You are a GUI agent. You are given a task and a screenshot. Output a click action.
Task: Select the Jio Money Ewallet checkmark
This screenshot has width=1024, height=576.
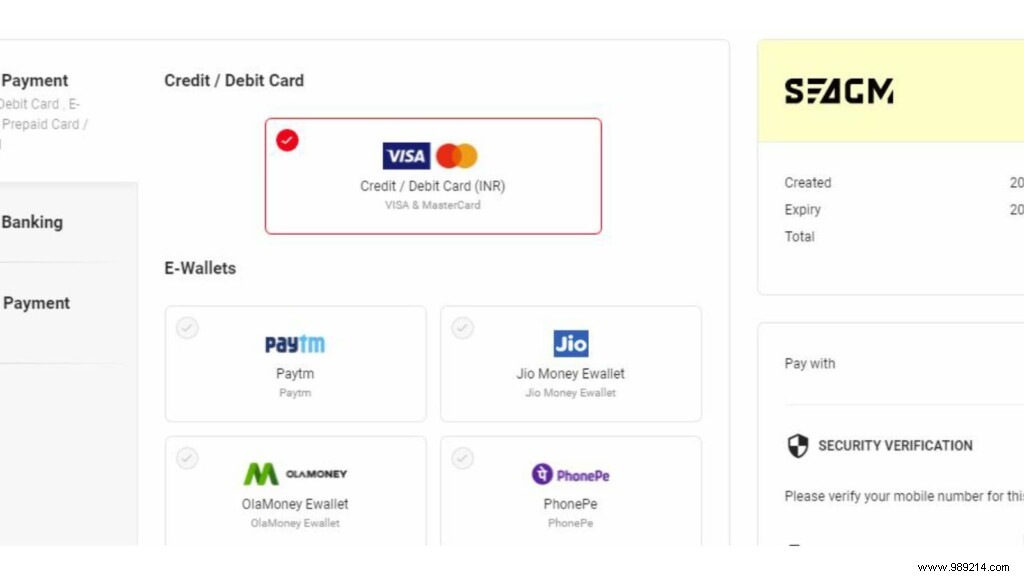point(462,328)
